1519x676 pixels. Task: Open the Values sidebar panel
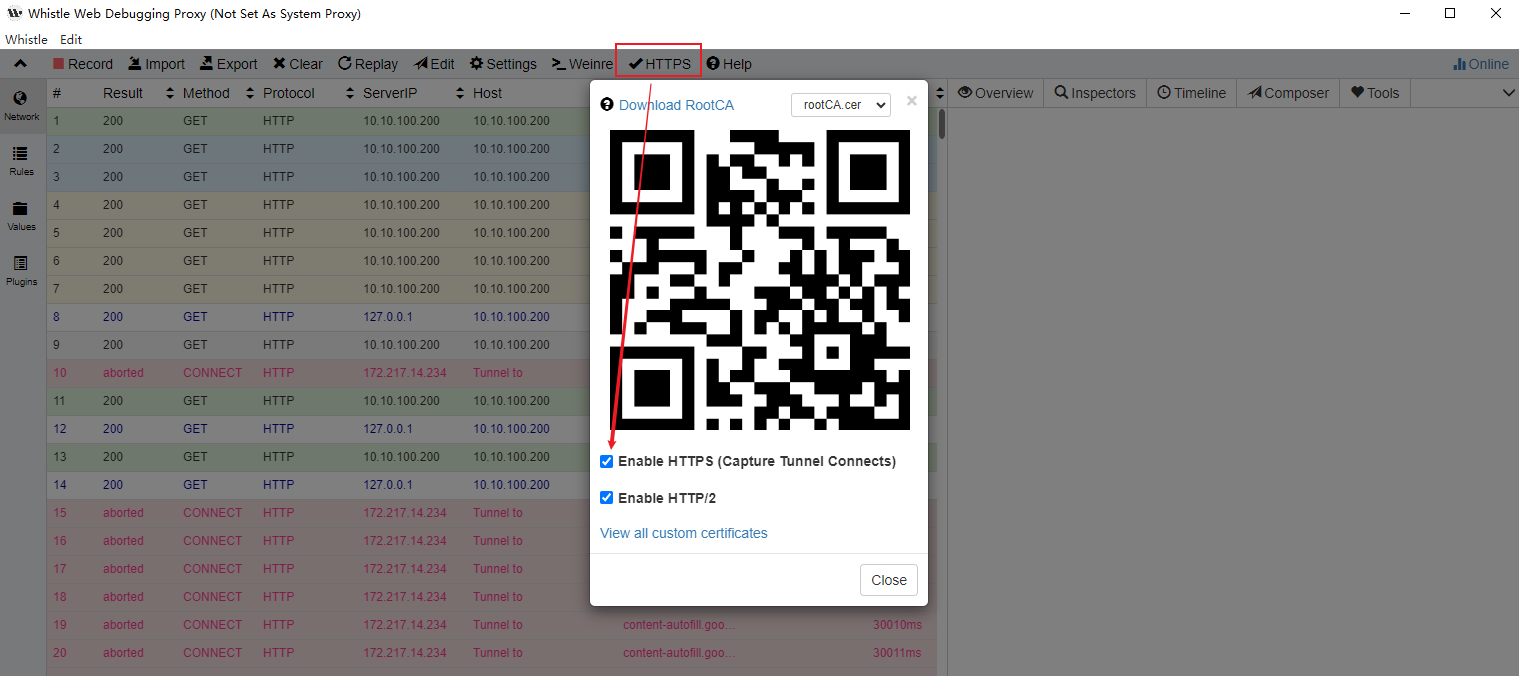coord(21,215)
